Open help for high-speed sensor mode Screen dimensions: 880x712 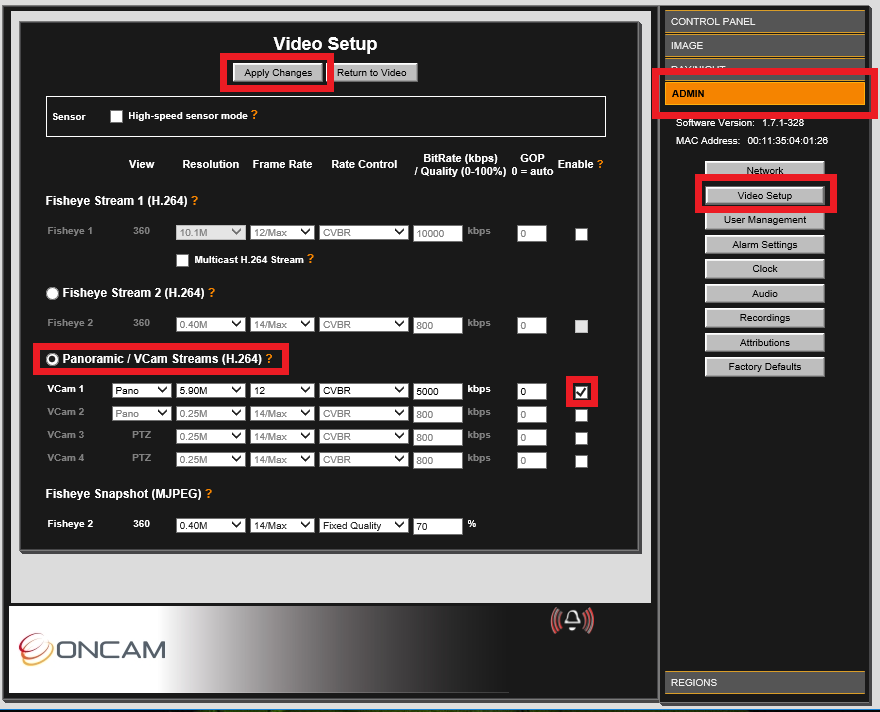coord(254,114)
